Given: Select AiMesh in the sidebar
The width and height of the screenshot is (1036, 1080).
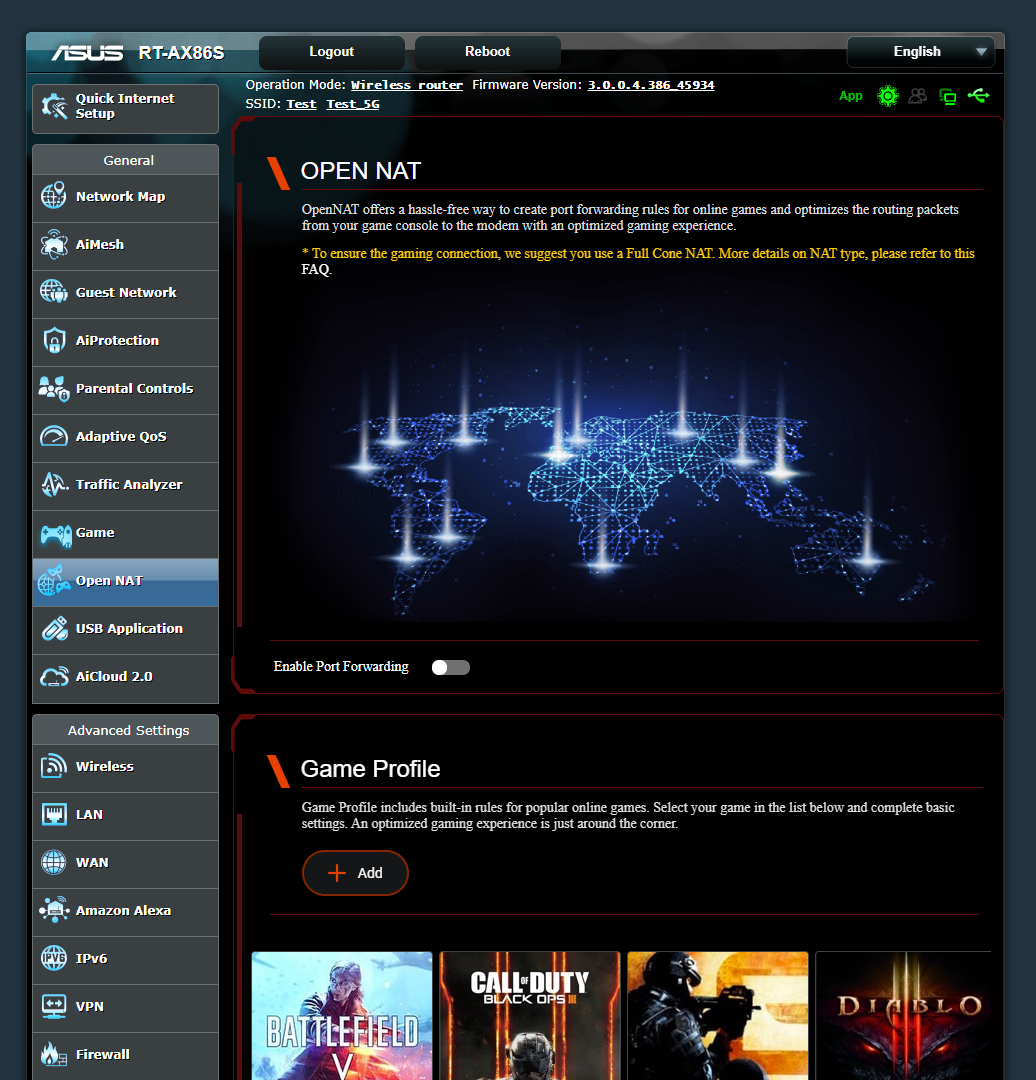Looking at the screenshot, I should click(x=99, y=244).
